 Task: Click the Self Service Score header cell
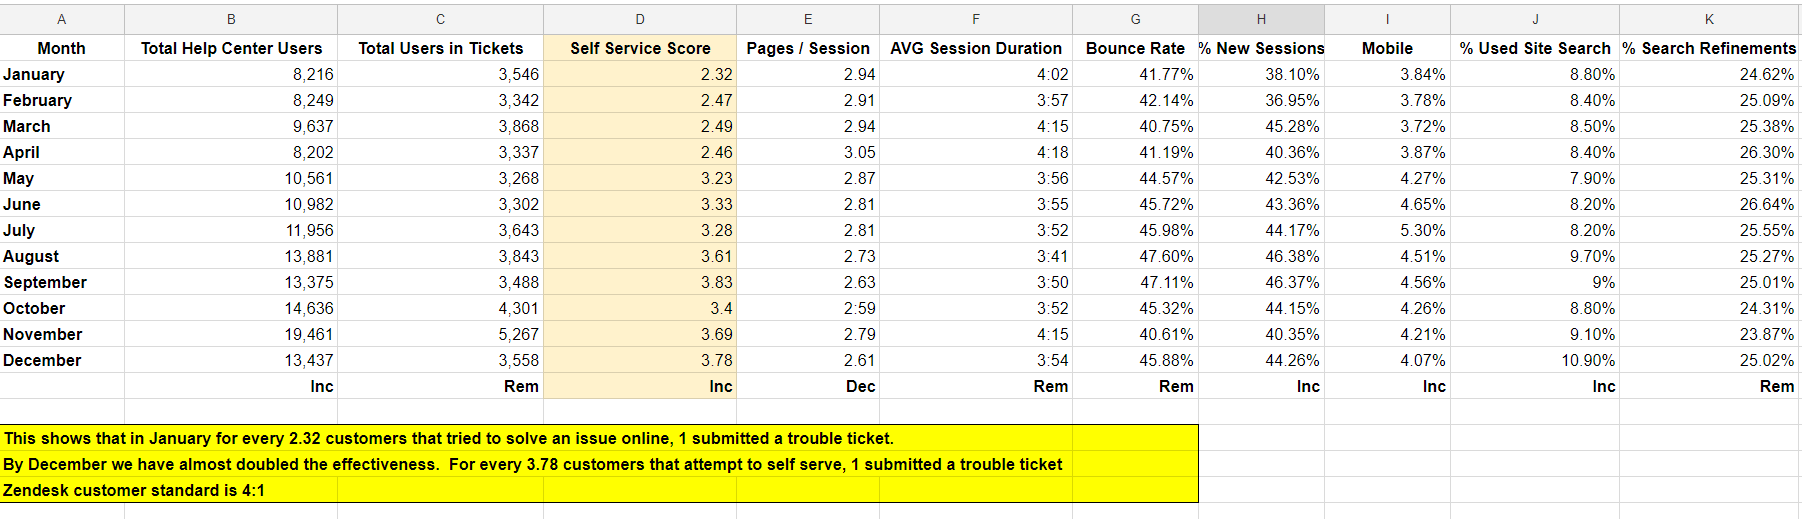click(x=640, y=48)
